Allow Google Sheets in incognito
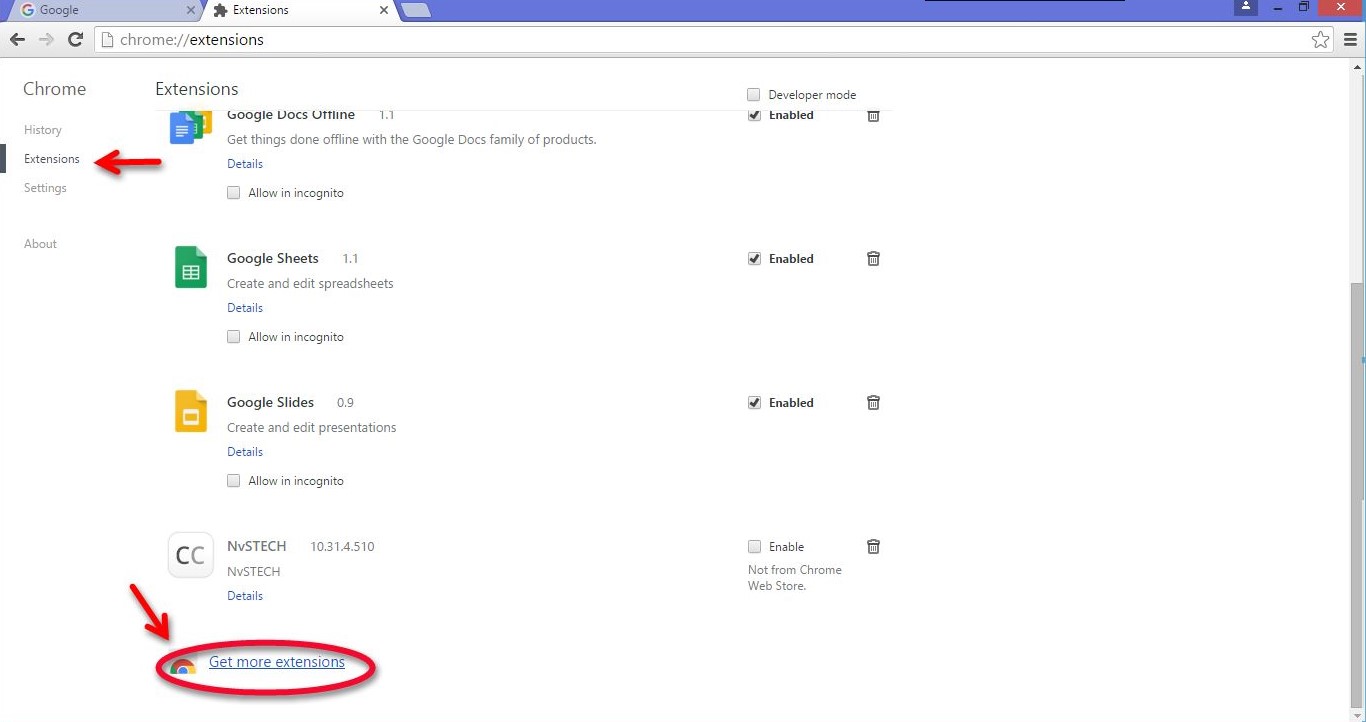This screenshot has height=722, width=1366. click(233, 337)
